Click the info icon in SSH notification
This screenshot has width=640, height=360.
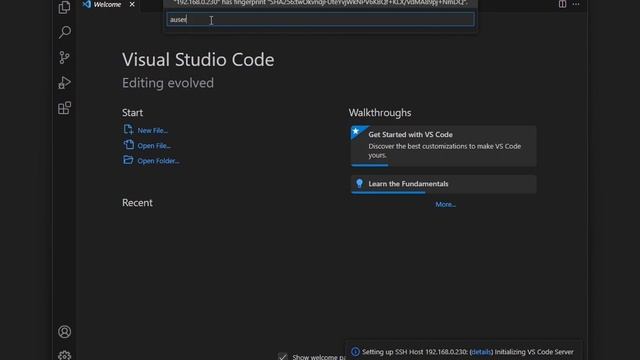pos(355,352)
